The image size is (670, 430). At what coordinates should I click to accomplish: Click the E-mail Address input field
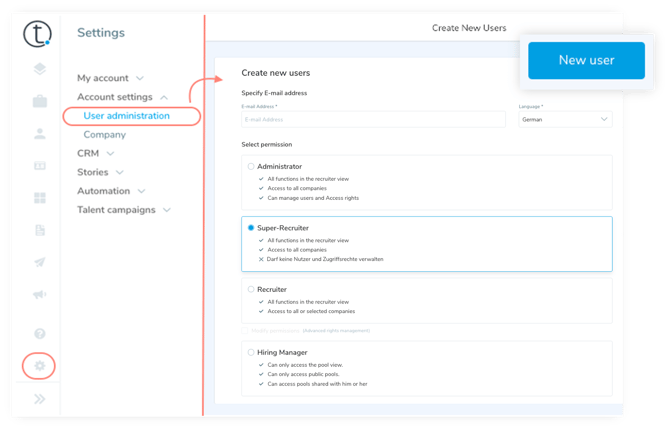coord(373,119)
